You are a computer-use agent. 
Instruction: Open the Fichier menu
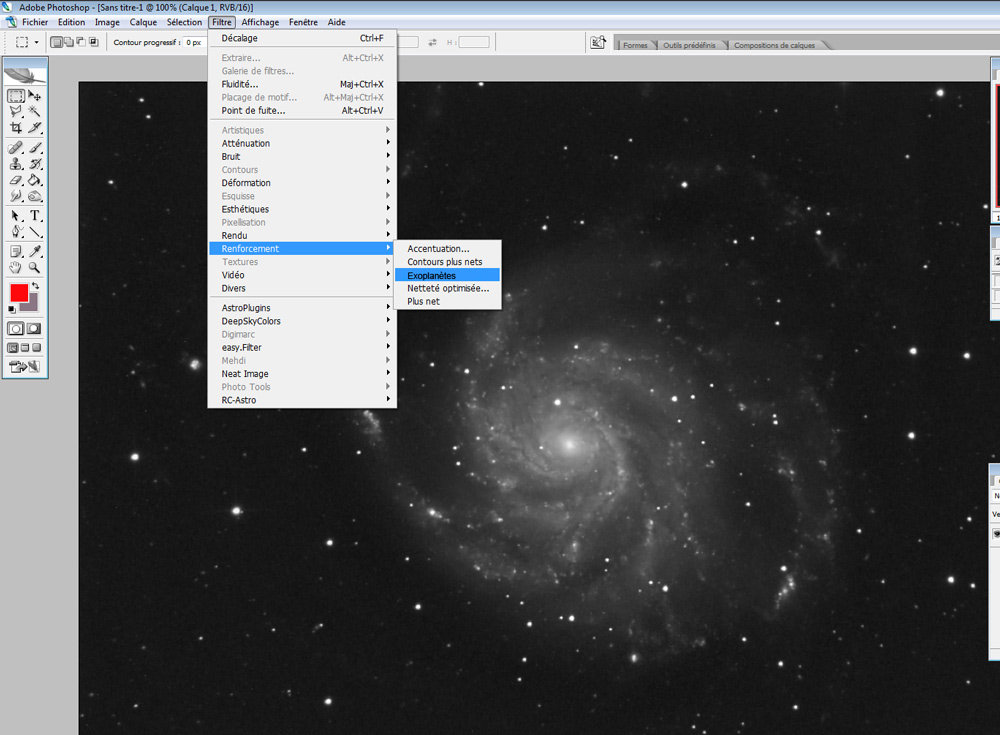pos(35,22)
